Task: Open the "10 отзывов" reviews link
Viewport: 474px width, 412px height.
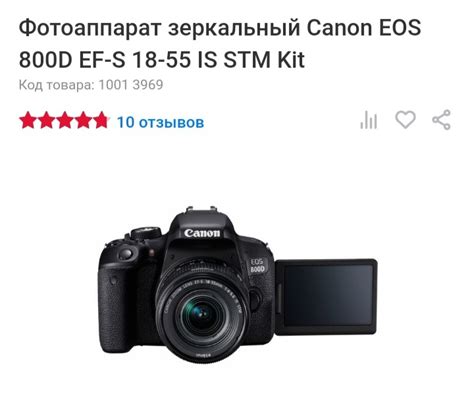Action: click(160, 122)
